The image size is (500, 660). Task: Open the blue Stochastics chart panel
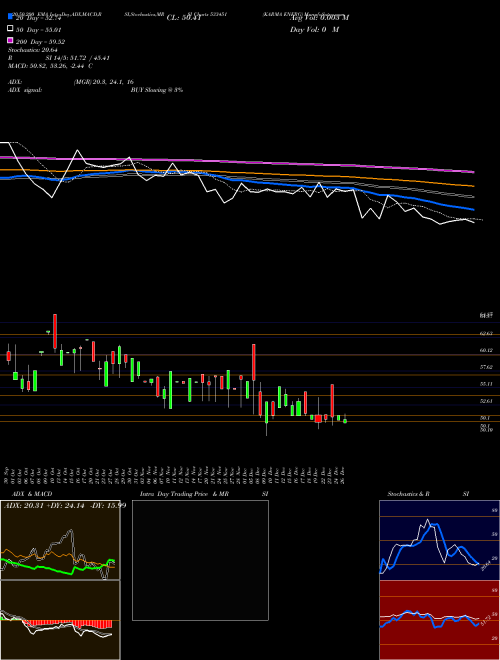click(x=439, y=540)
